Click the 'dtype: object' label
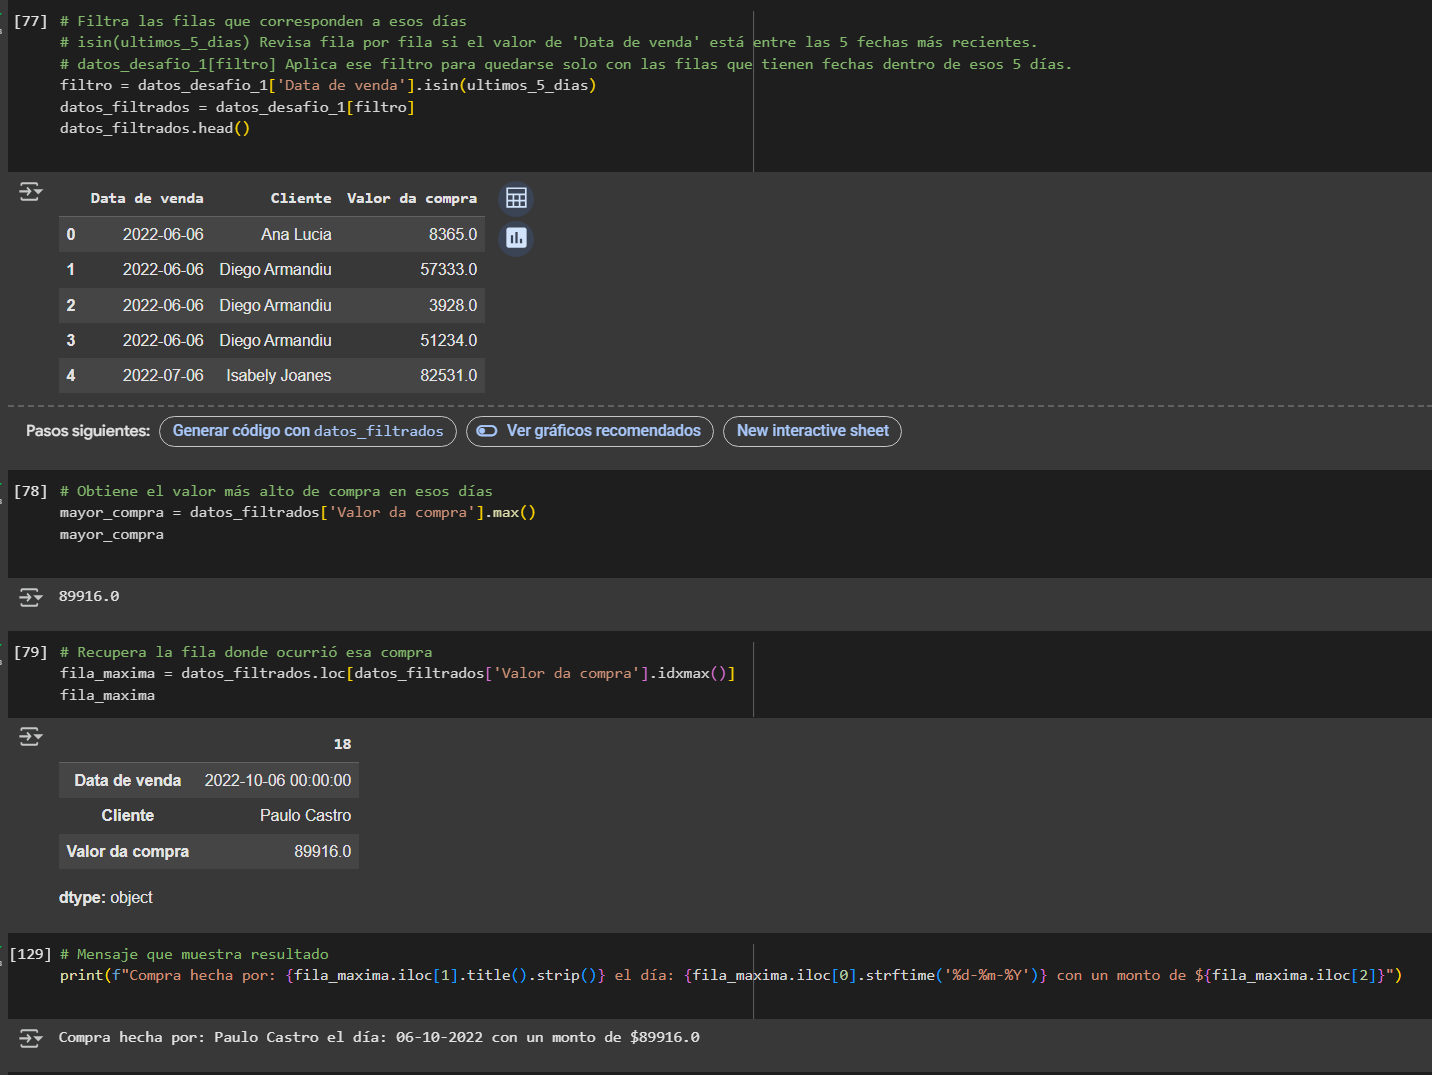The width and height of the screenshot is (1432, 1075). (x=106, y=897)
